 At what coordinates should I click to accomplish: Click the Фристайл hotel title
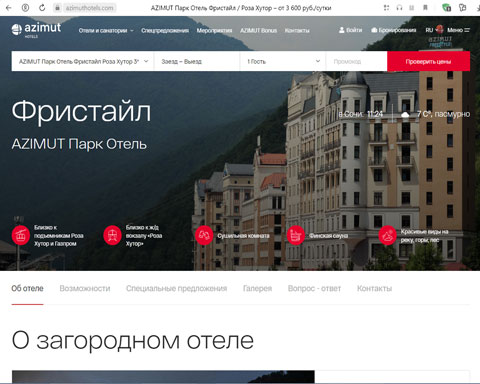[81, 112]
